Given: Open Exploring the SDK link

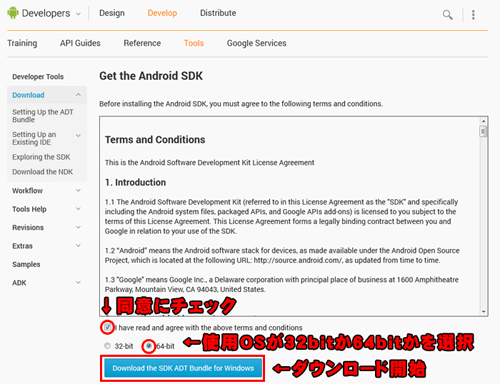Looking at the screenshot, I should point(41,157).
